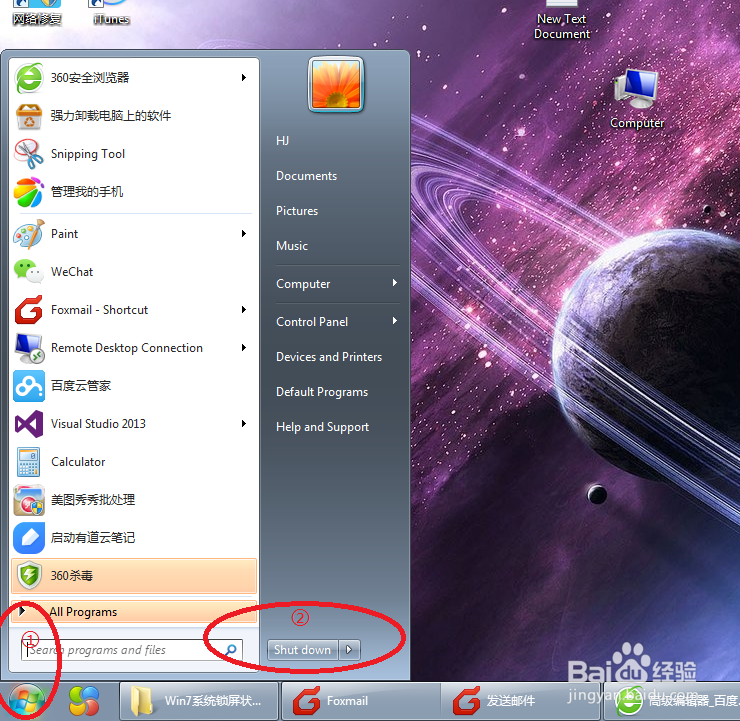Screen dimensions: 740x721
Task: Expand Paint recent files arrow
Action: click(244, 234)
